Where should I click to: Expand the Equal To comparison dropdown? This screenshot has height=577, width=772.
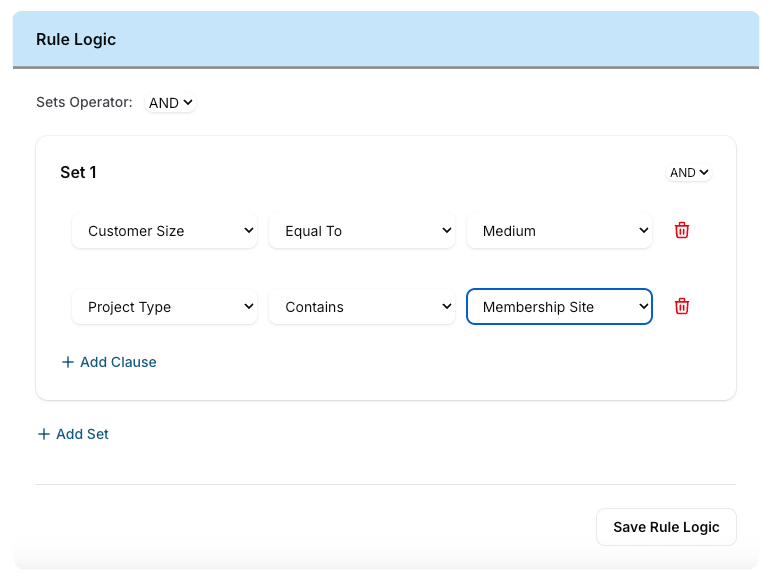click(x=361, y=231)
